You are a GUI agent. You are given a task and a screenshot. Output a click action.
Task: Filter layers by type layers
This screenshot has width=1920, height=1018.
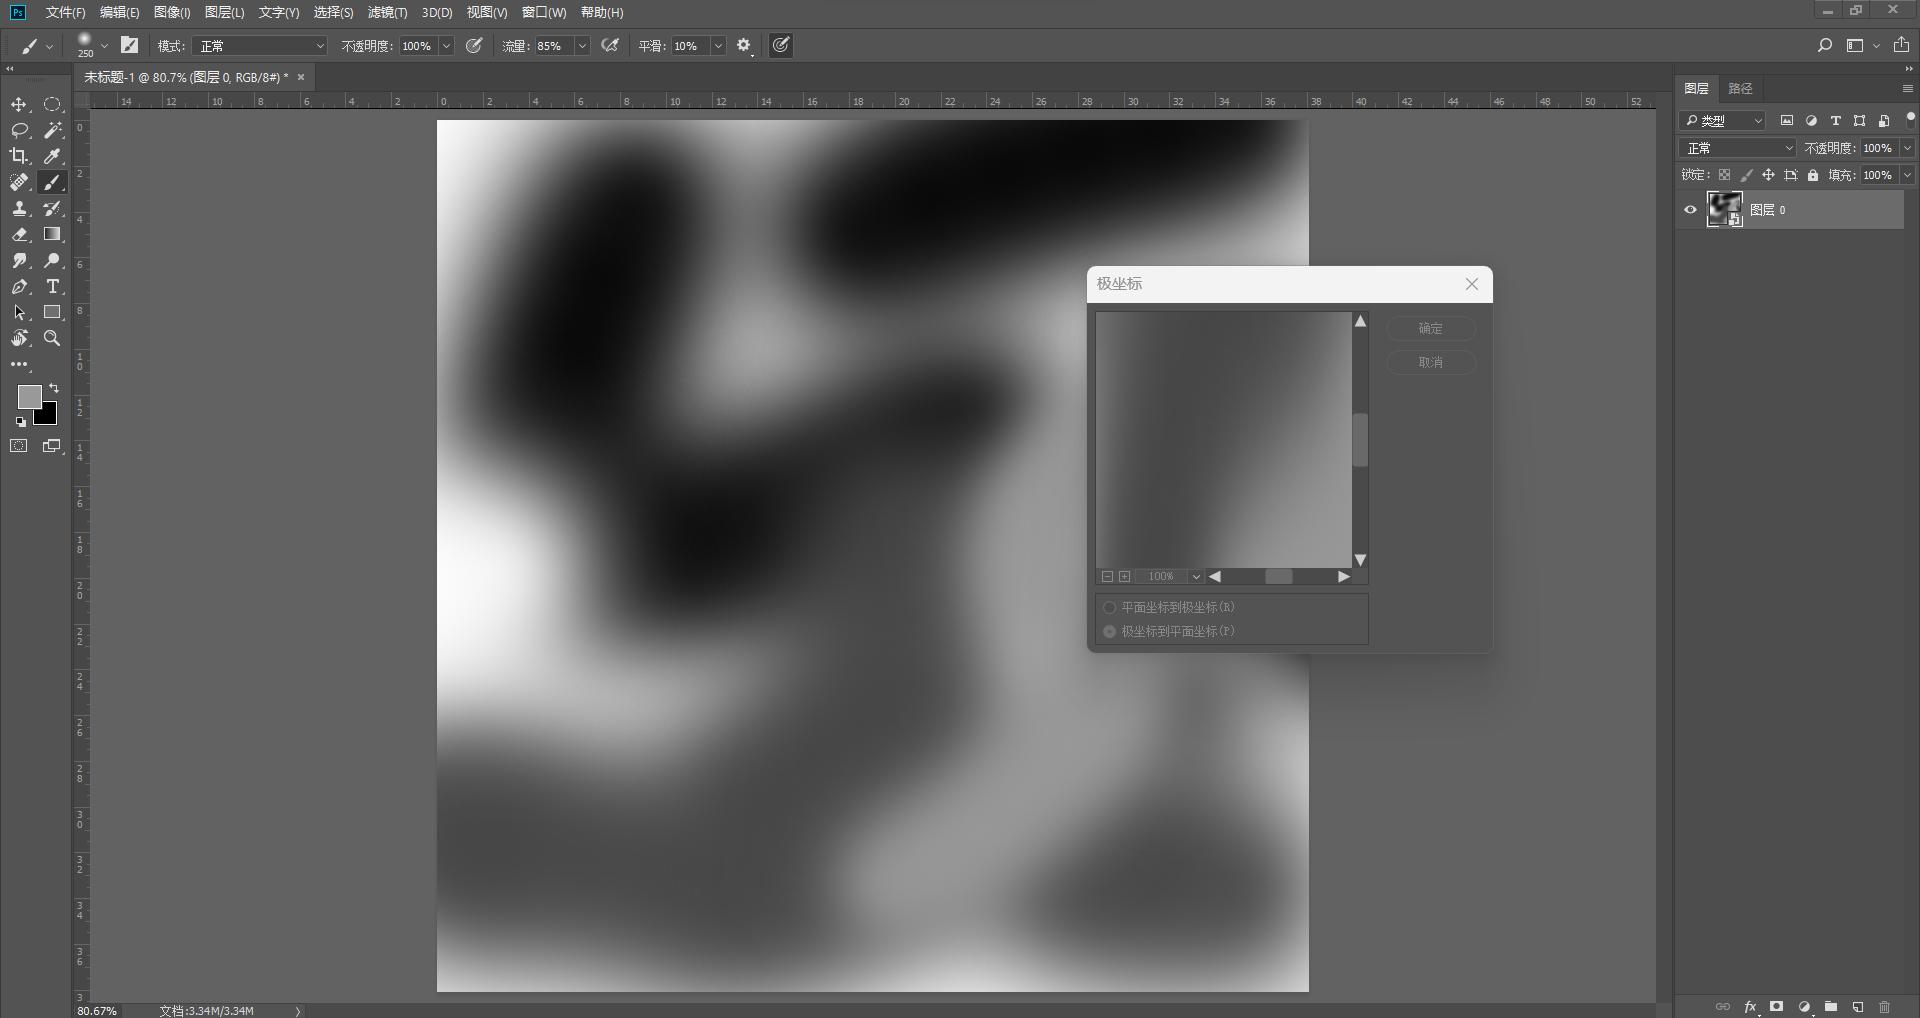pos(1835,121)
